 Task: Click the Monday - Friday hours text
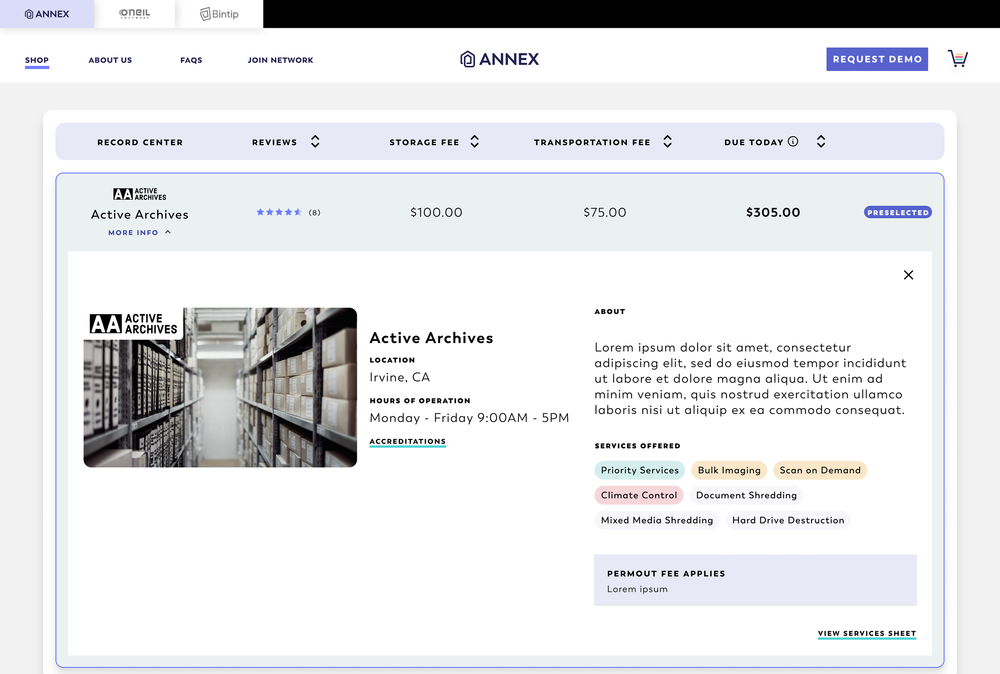(x=469, y=418)
